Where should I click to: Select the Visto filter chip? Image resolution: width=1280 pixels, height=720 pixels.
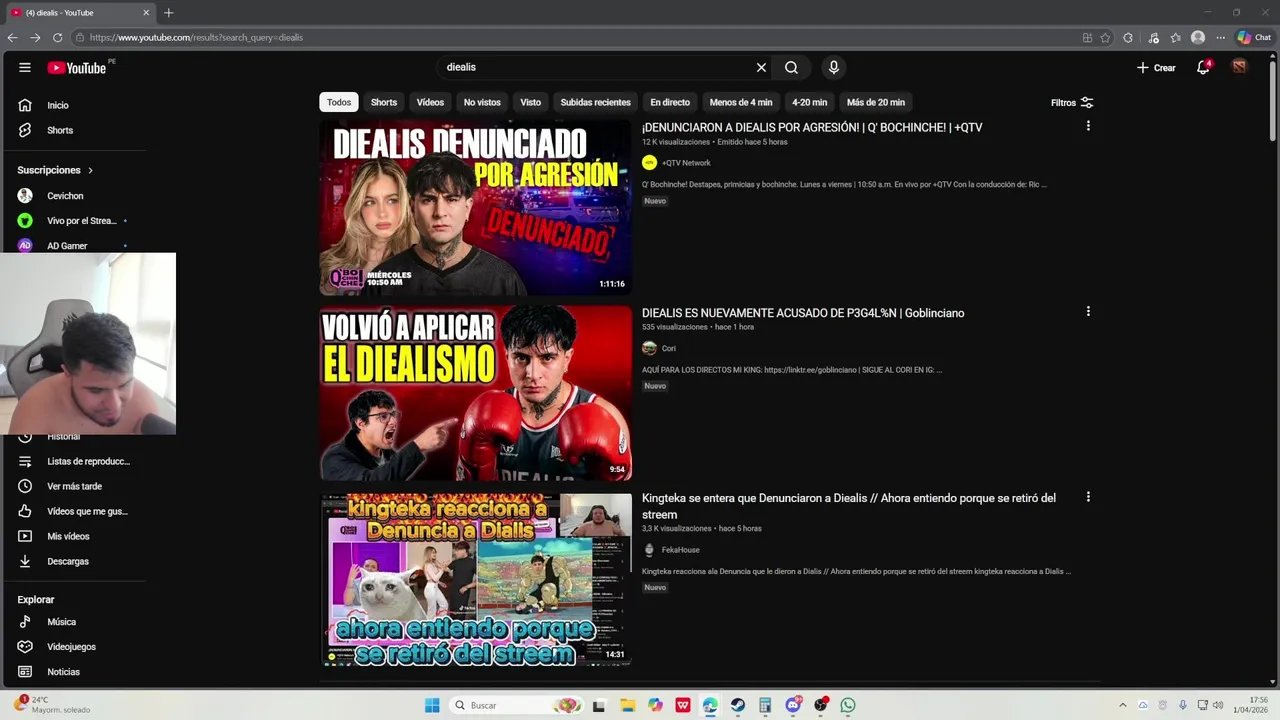(x=531, y=102)
